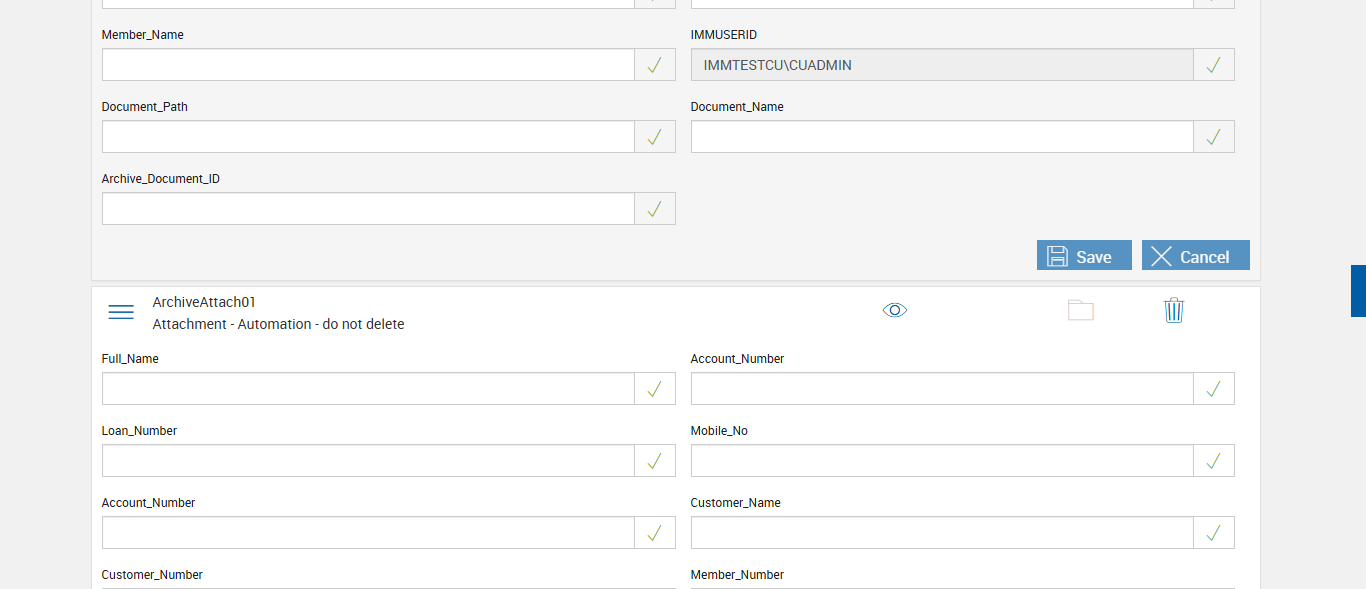Viewport: 1366px width, 589px height.
Task: Click the Loan_Number field checkmark
Action: tap(655, 461)
